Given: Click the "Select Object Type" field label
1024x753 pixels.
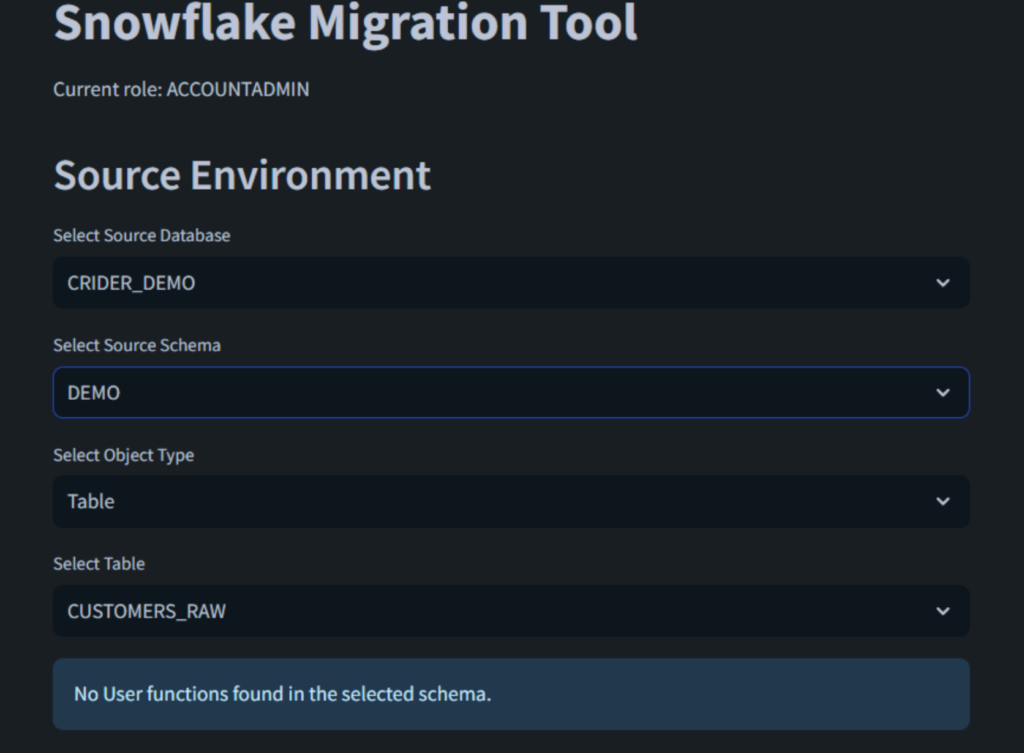Looking at the screenshot, I should point(123,455).
